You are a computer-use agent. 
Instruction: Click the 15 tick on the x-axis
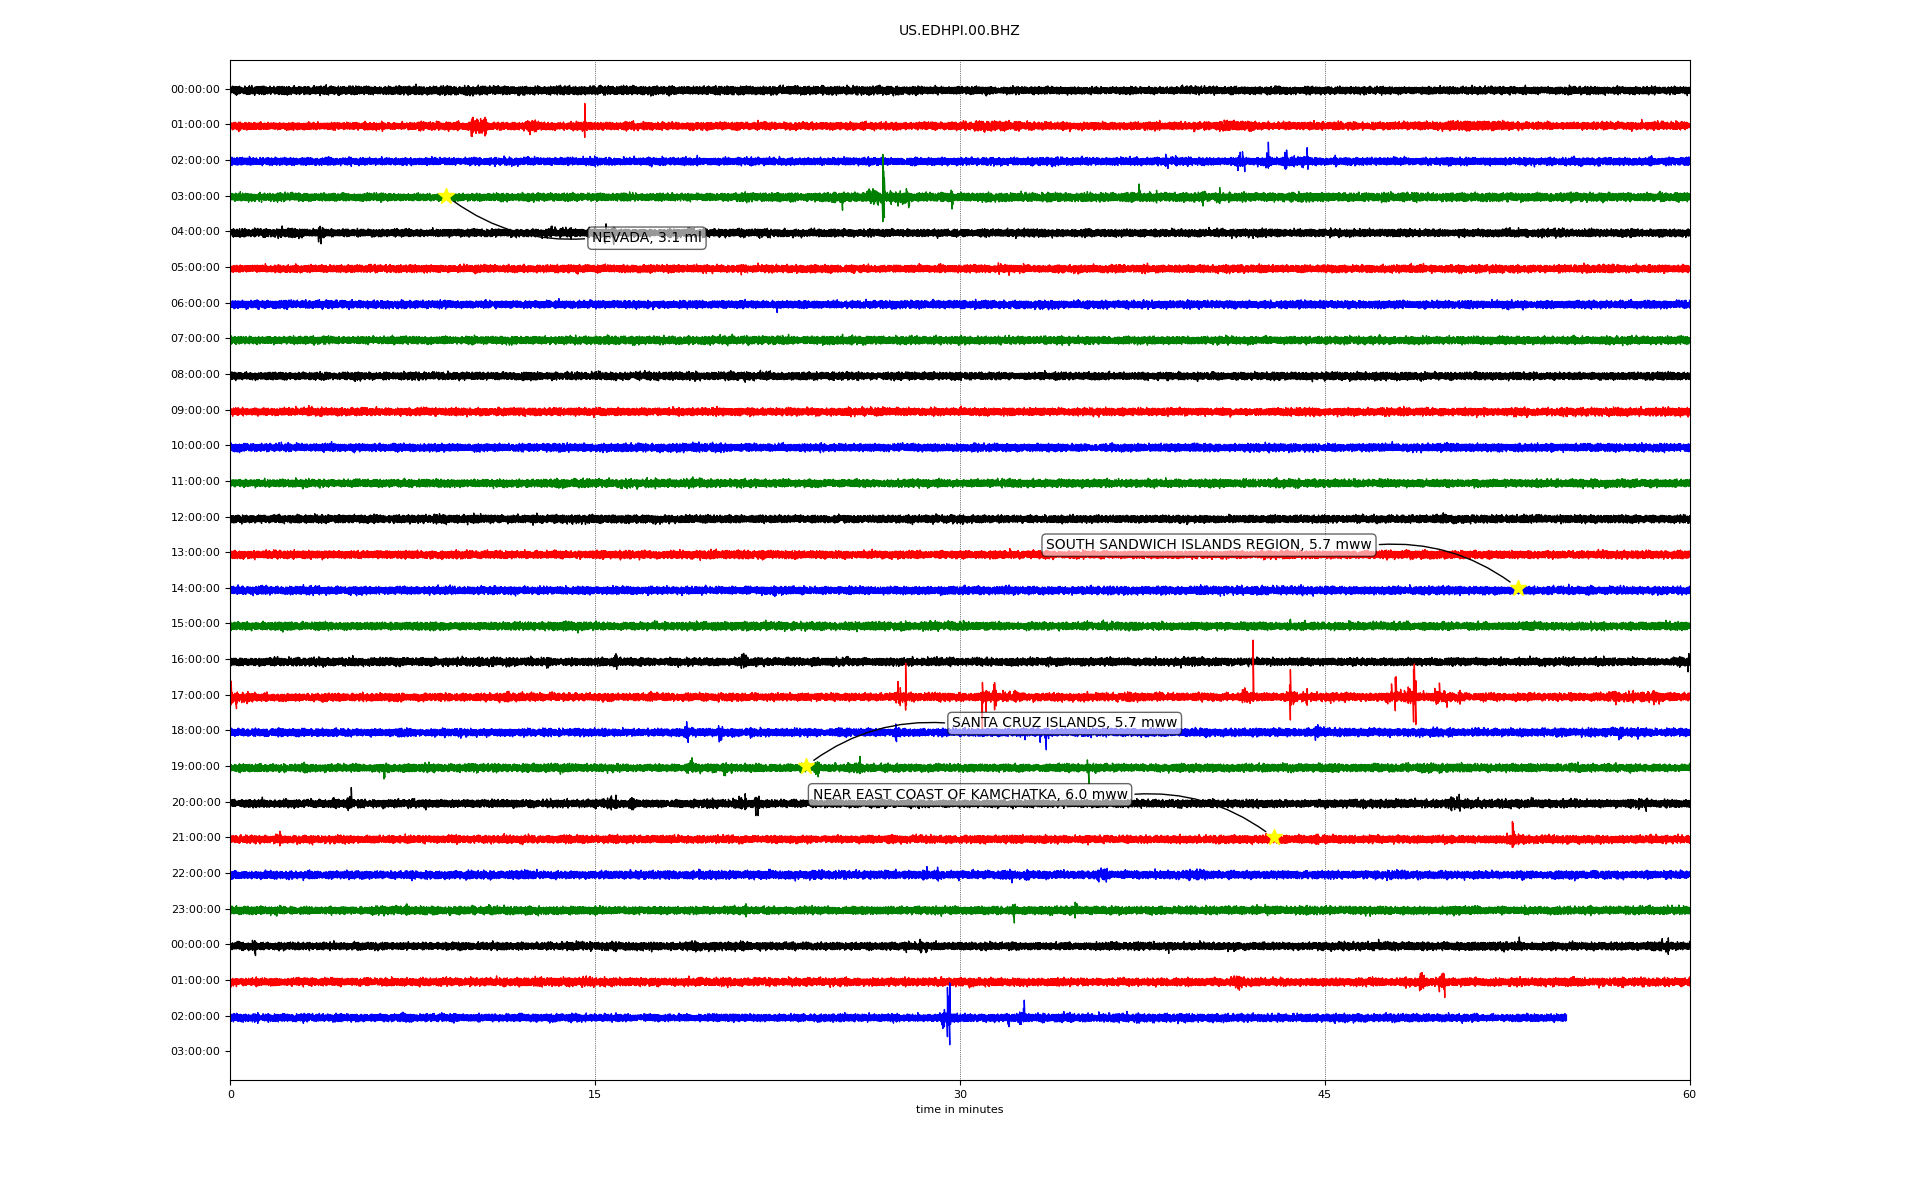(x=595, y=1094)
